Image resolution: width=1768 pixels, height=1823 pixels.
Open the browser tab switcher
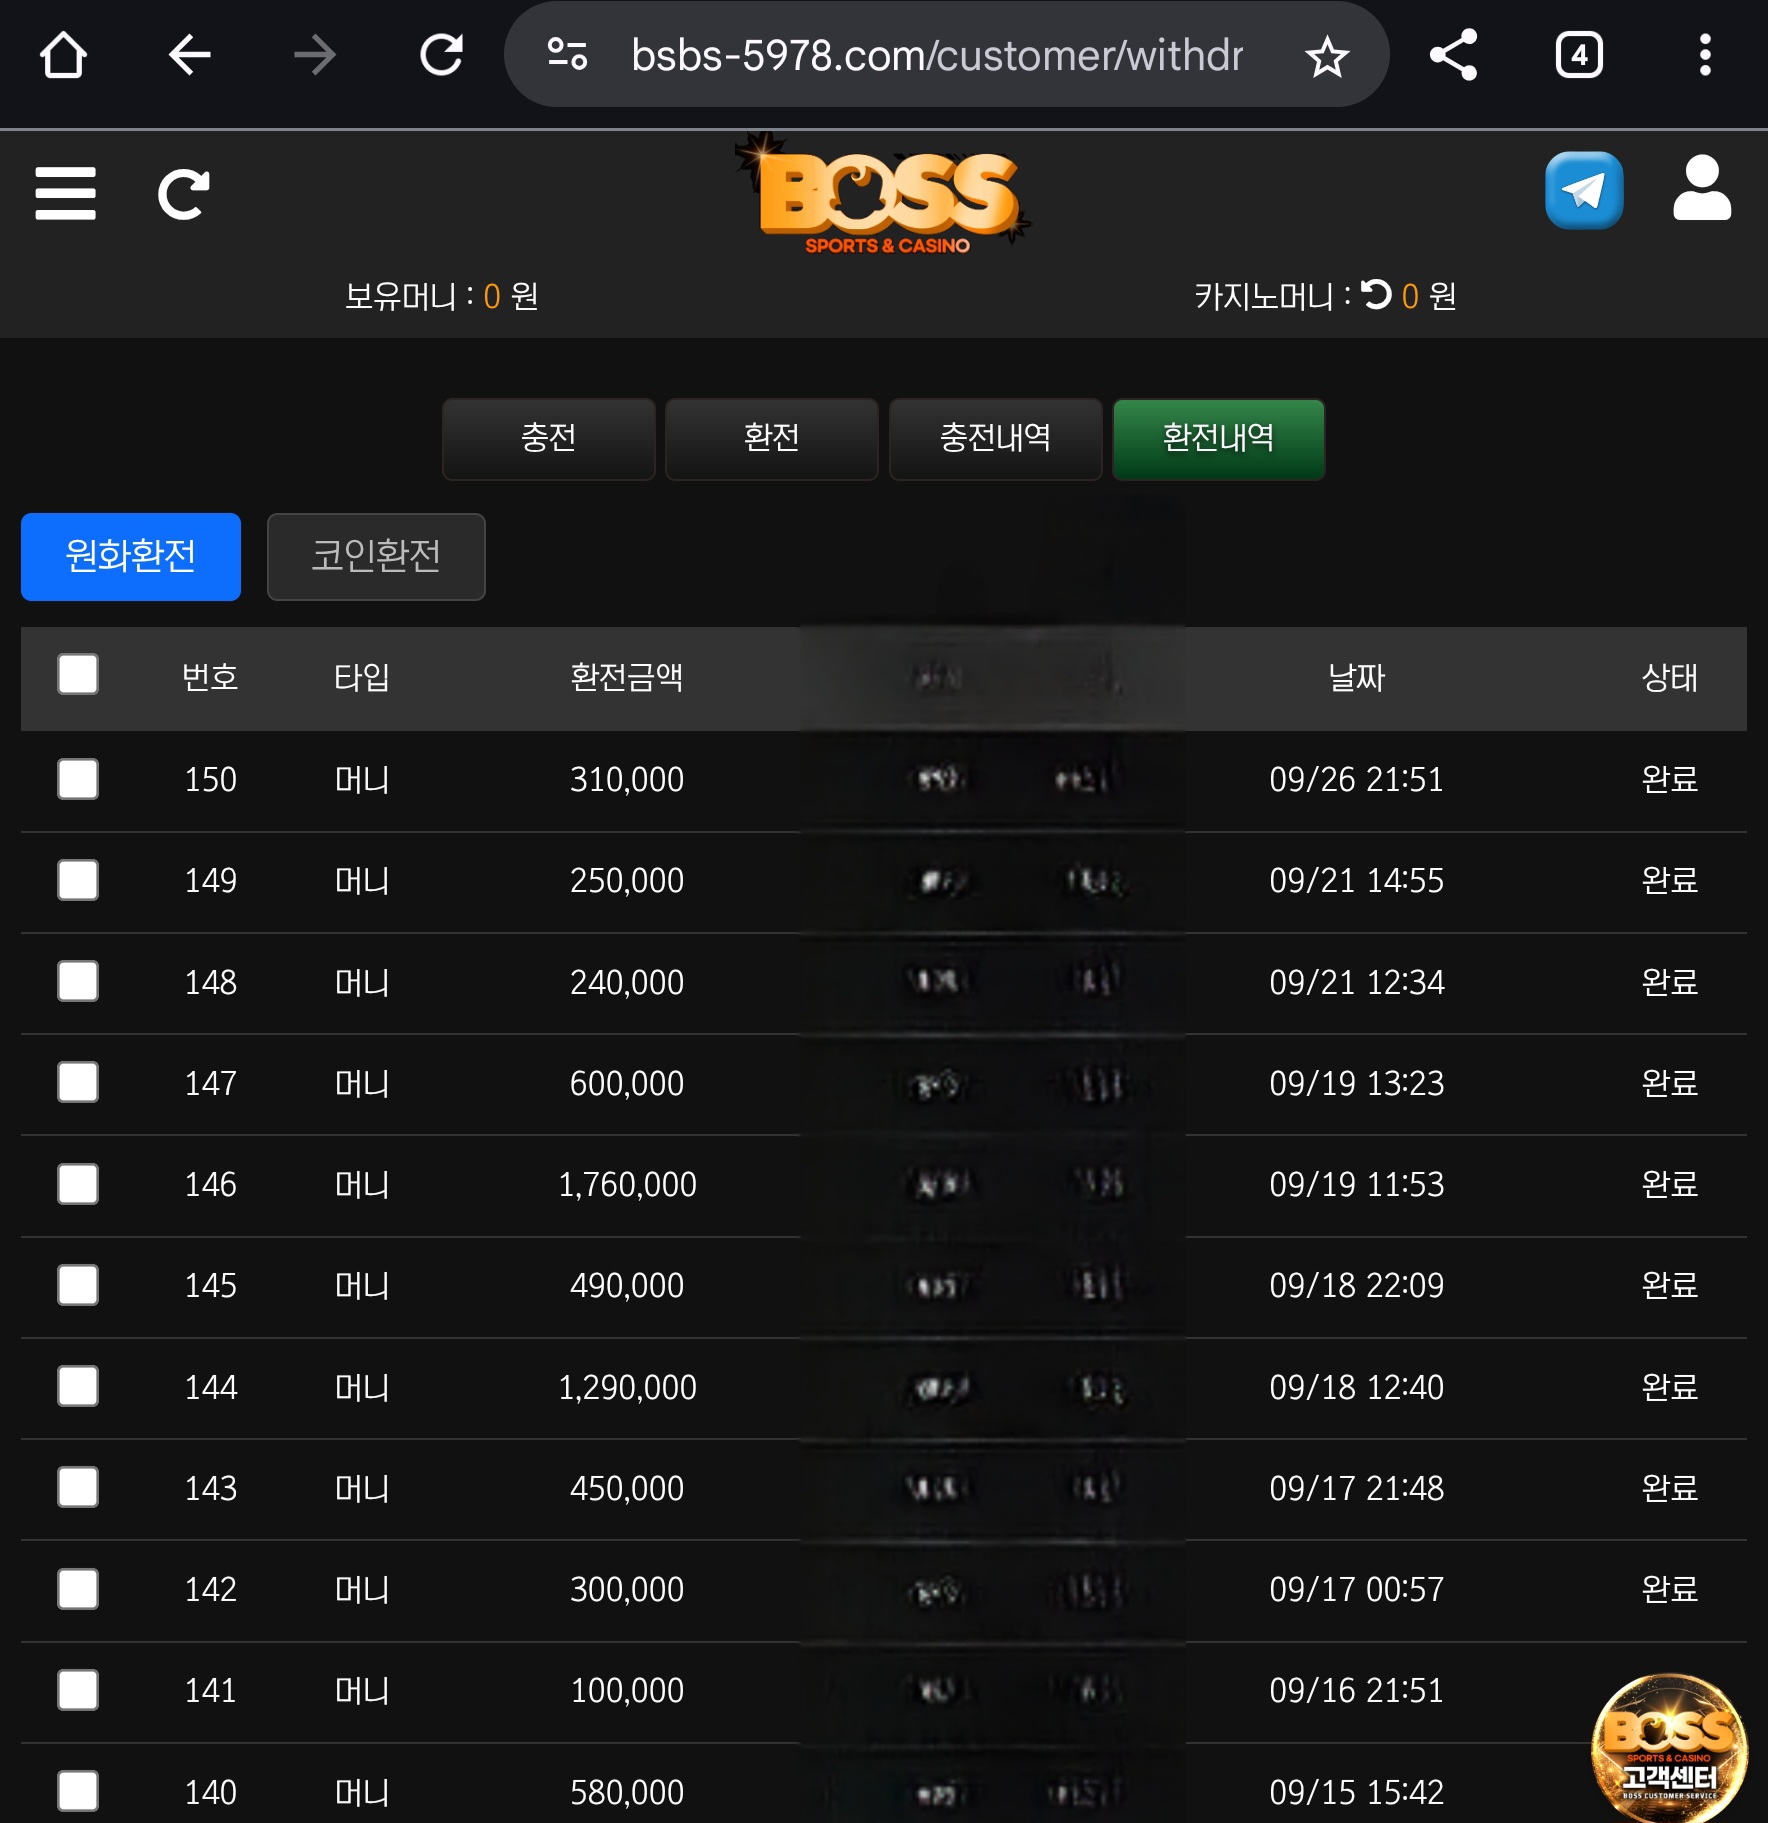point(1579,55)
